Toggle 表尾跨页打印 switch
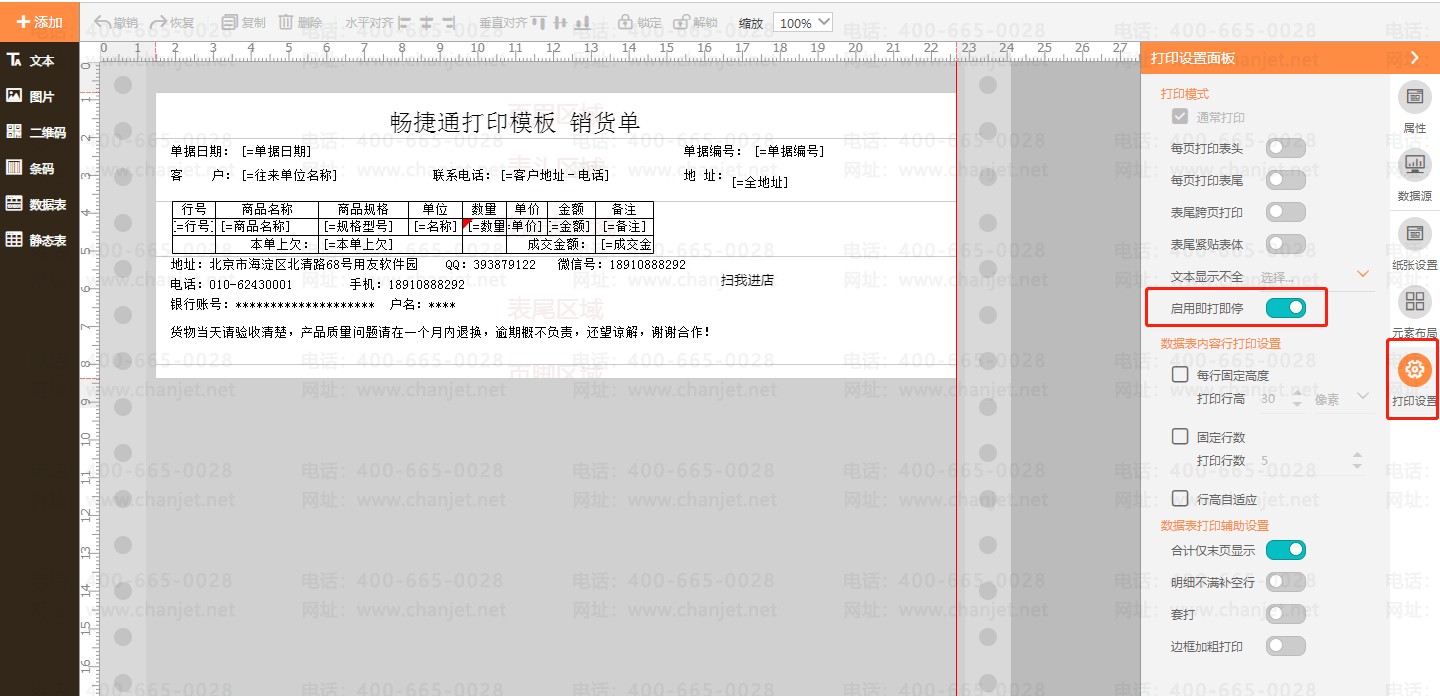Viewport: 1440px width, 696px height. (x=1286, y=212)
